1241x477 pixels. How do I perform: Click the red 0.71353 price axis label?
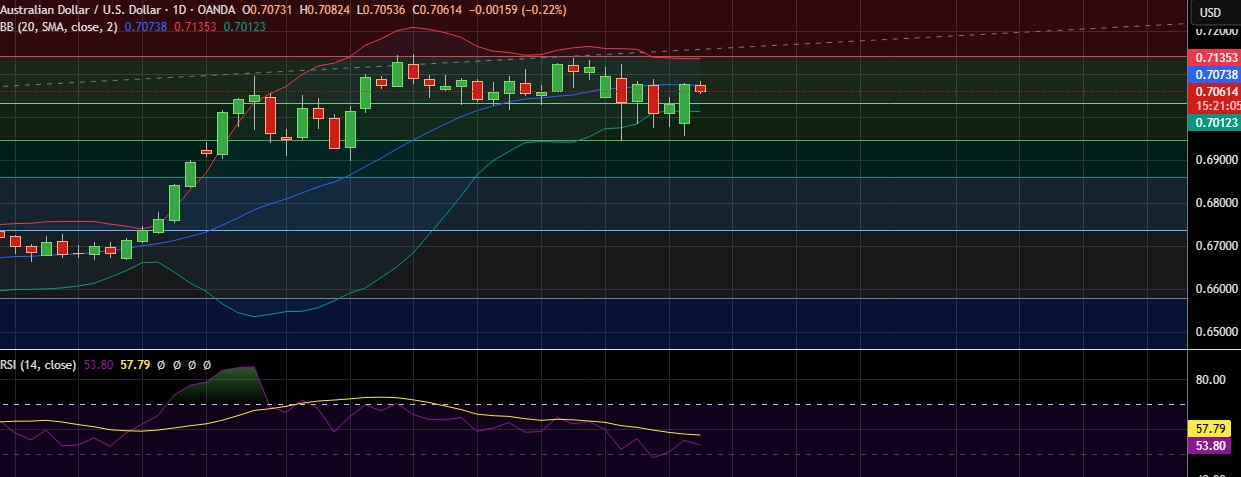click(1215, 58)
